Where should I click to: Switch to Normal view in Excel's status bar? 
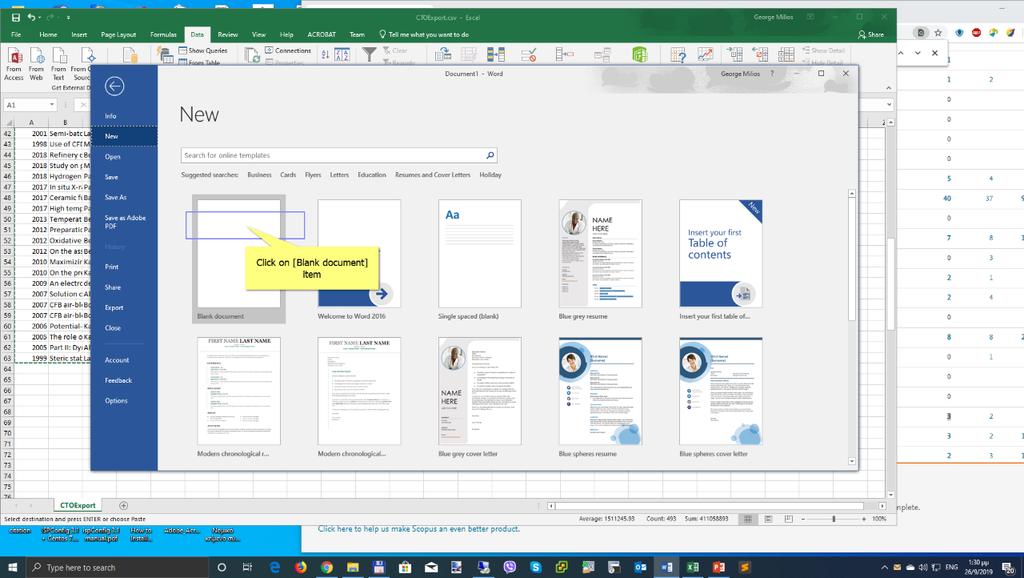(748, 519)
